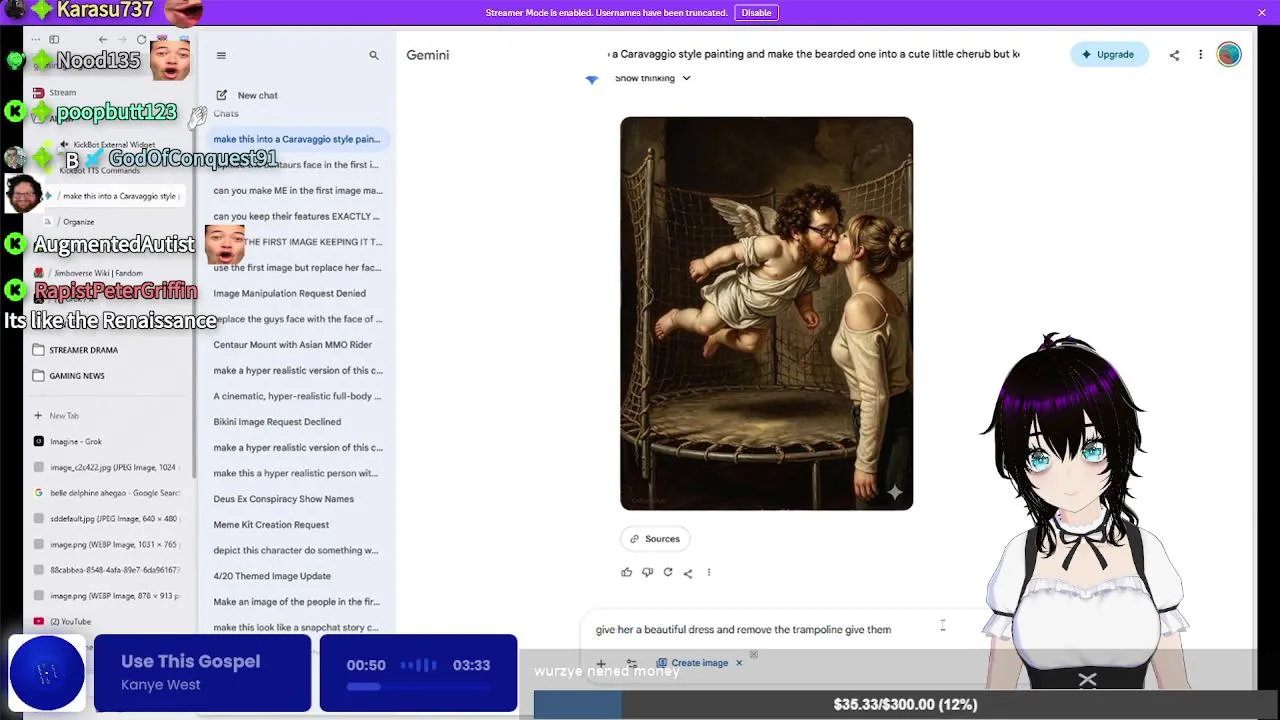Click the 'Use This Gospel' song title
The width and height of the screenshot is (1280, 720).
(190, 662)
